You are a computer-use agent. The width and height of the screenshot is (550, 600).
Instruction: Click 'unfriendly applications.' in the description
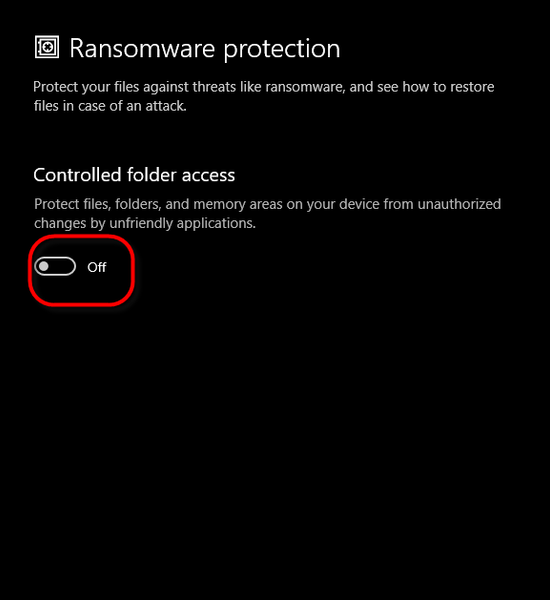(183, 223)
